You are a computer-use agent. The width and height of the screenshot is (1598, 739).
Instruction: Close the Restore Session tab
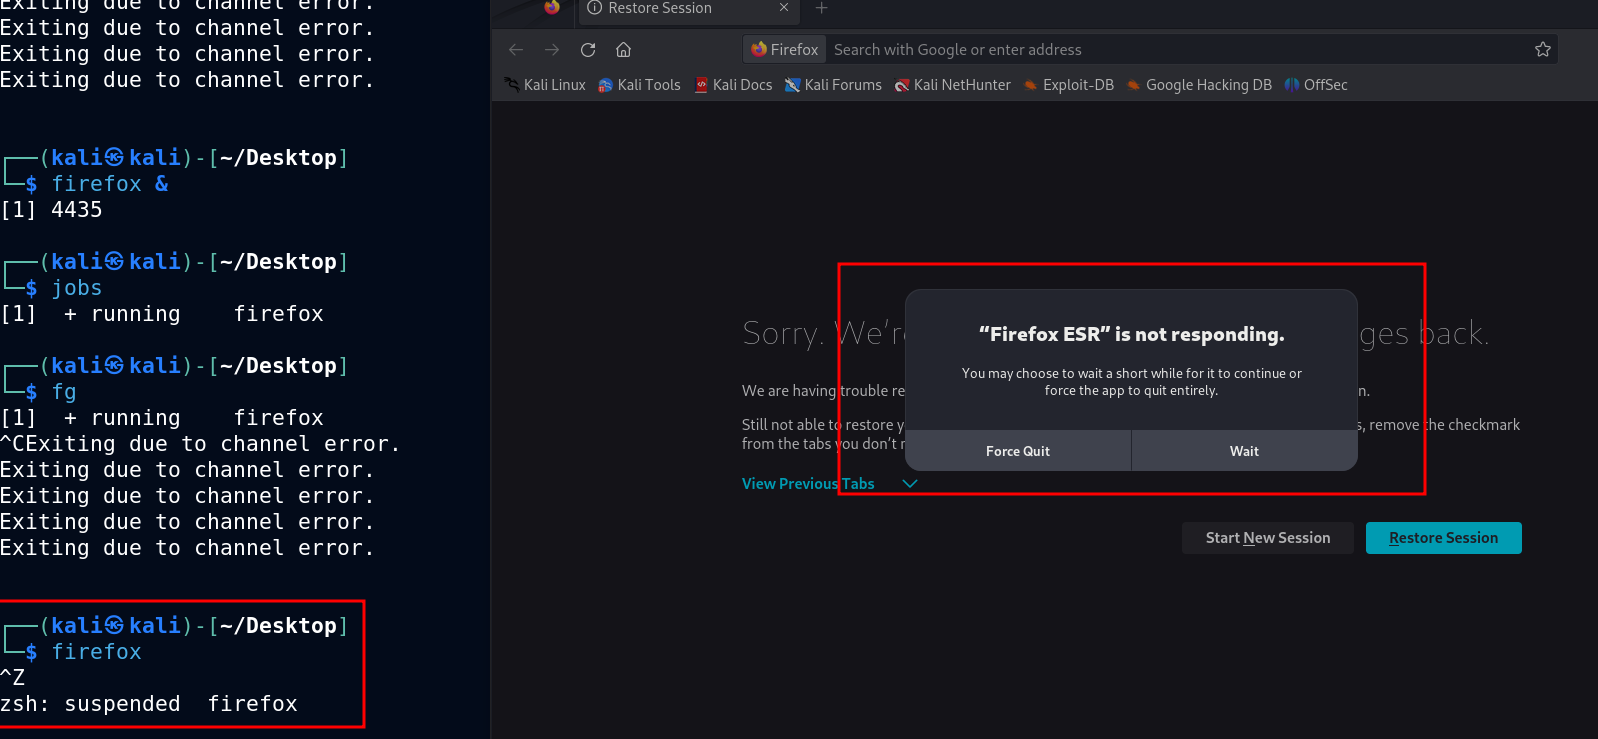pyautogui.click(x=784, y=8)
